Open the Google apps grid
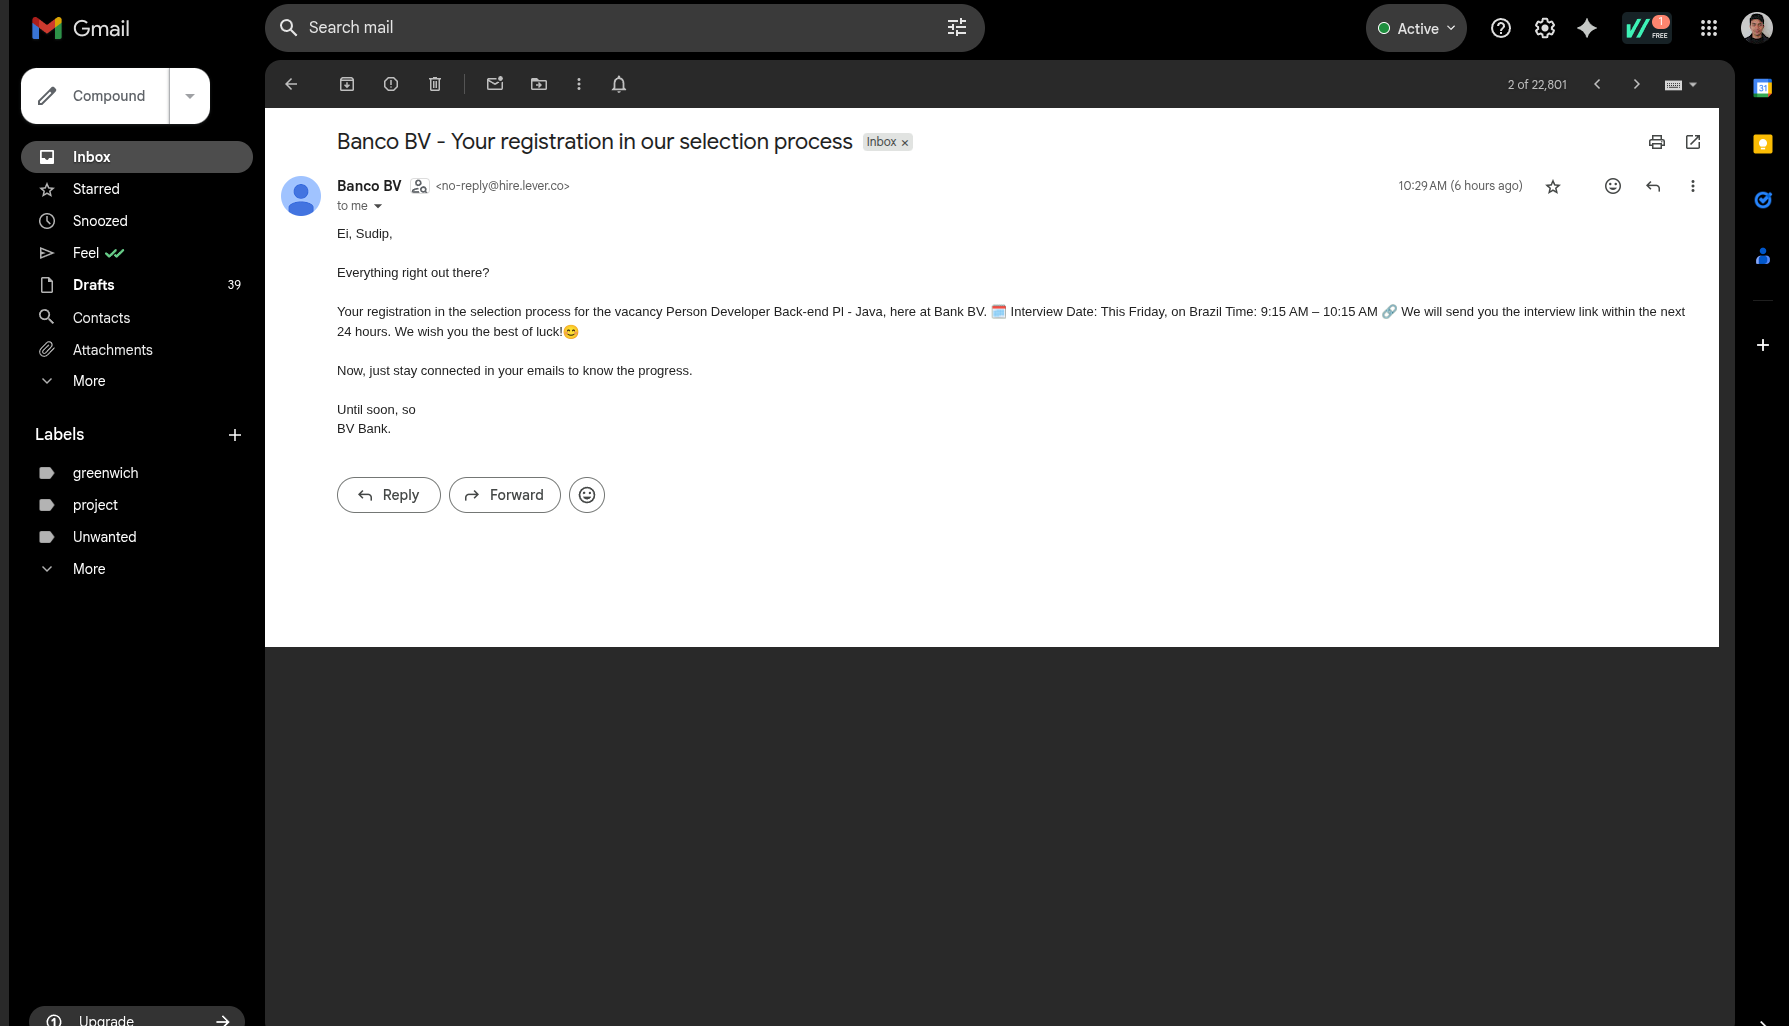Image resolution: width=1789 pixels, height=1026 pixels. point(1709,28)
